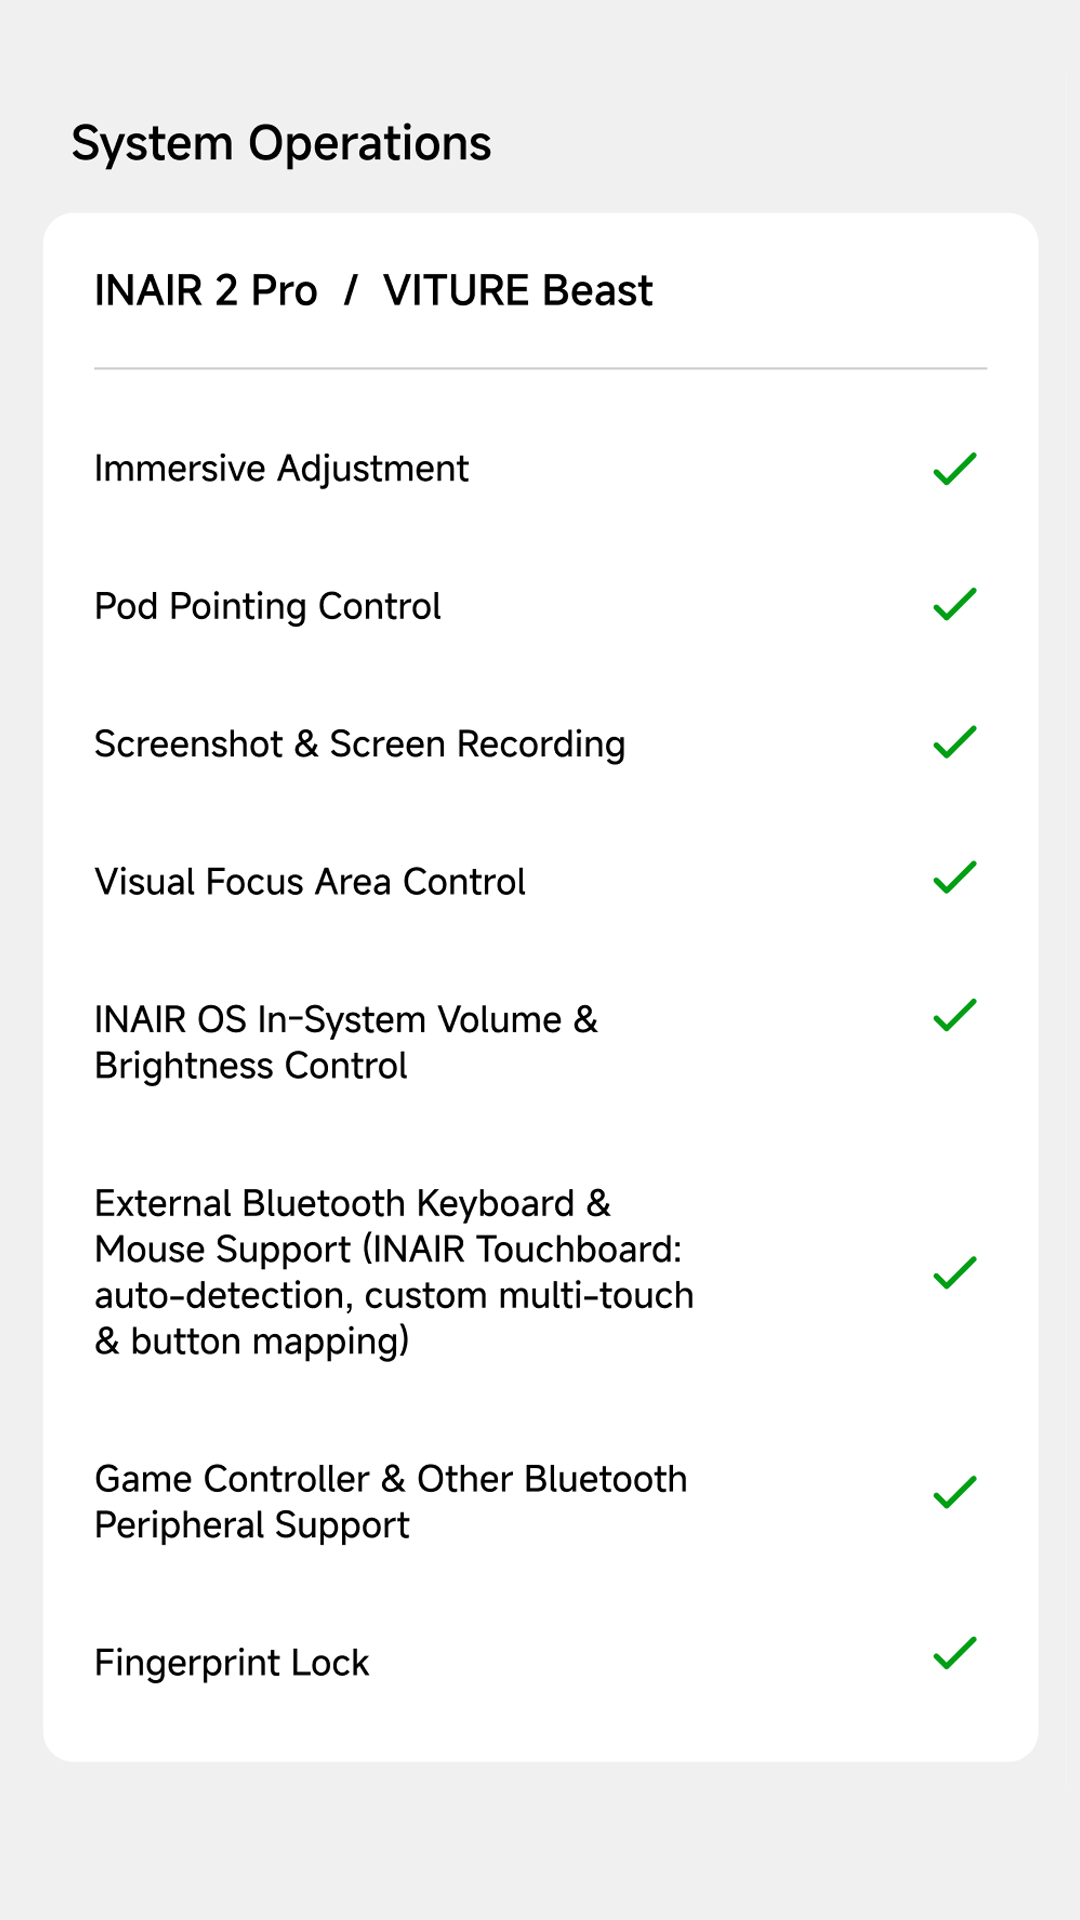Click INAIR OS In-System Volume & Brightness Control text

click(x=346, y=1043)
